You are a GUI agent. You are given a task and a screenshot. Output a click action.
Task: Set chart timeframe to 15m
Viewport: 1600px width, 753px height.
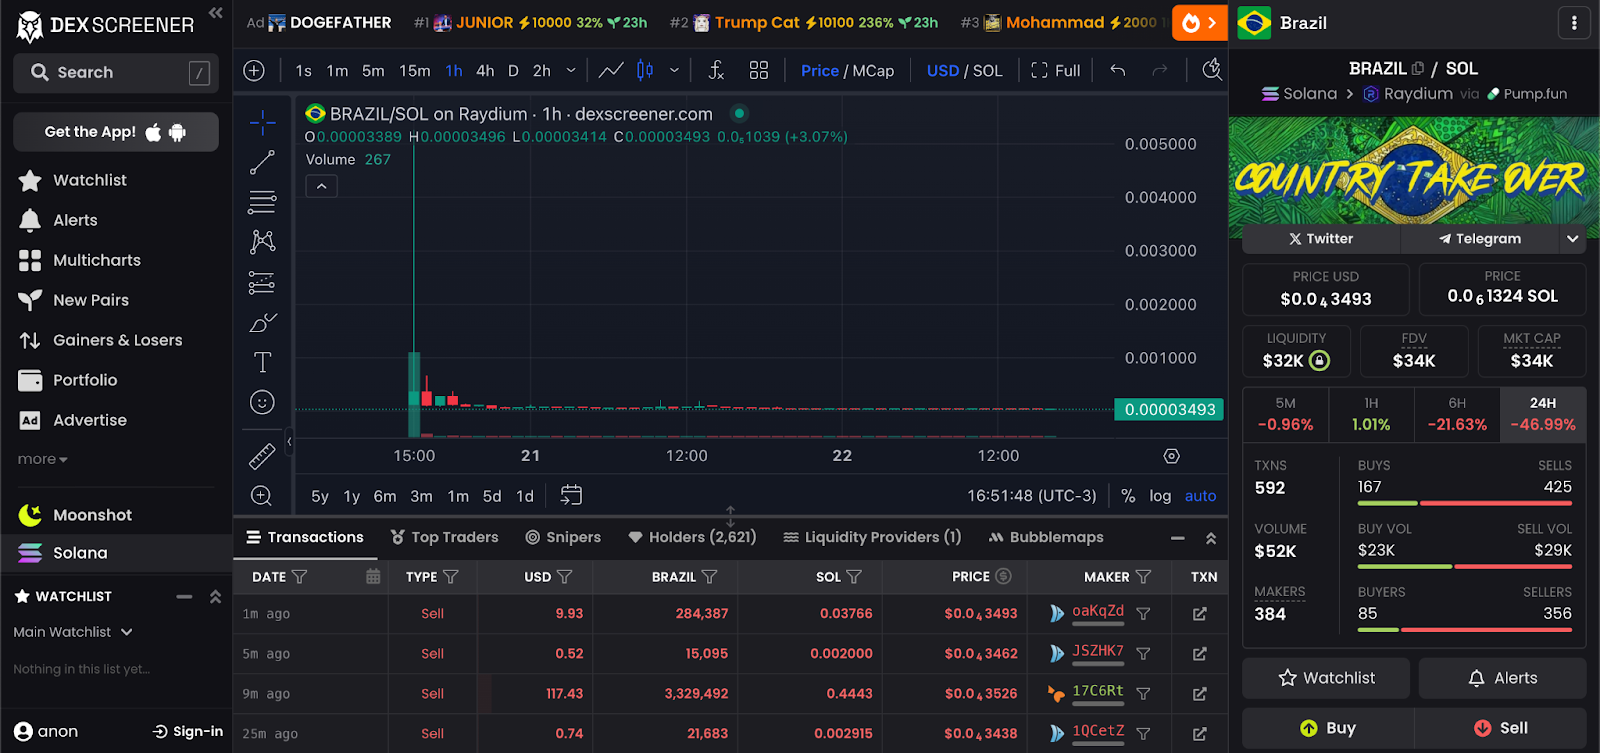tap(415, 71)
